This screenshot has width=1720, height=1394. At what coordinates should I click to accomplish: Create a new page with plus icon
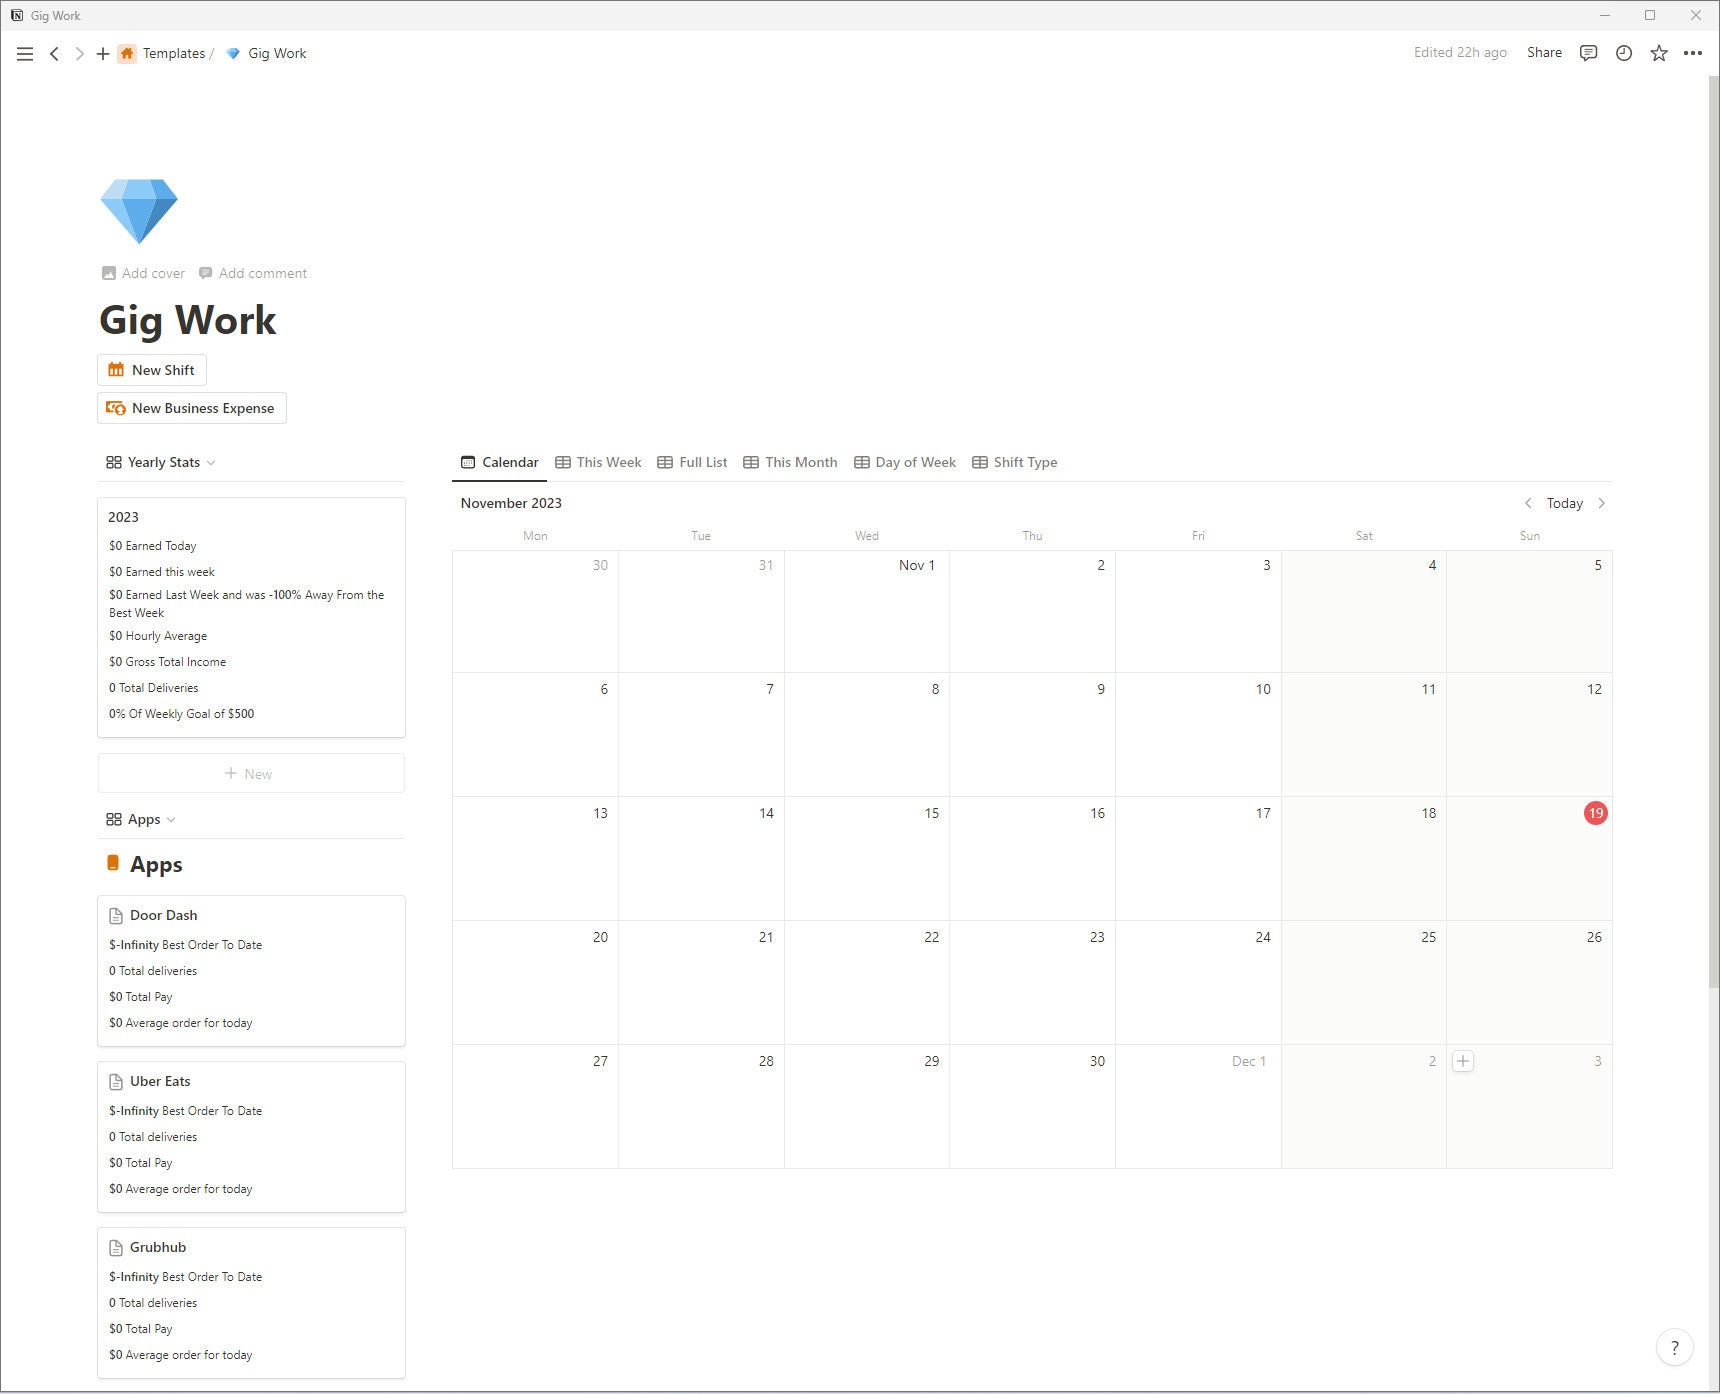103,53
